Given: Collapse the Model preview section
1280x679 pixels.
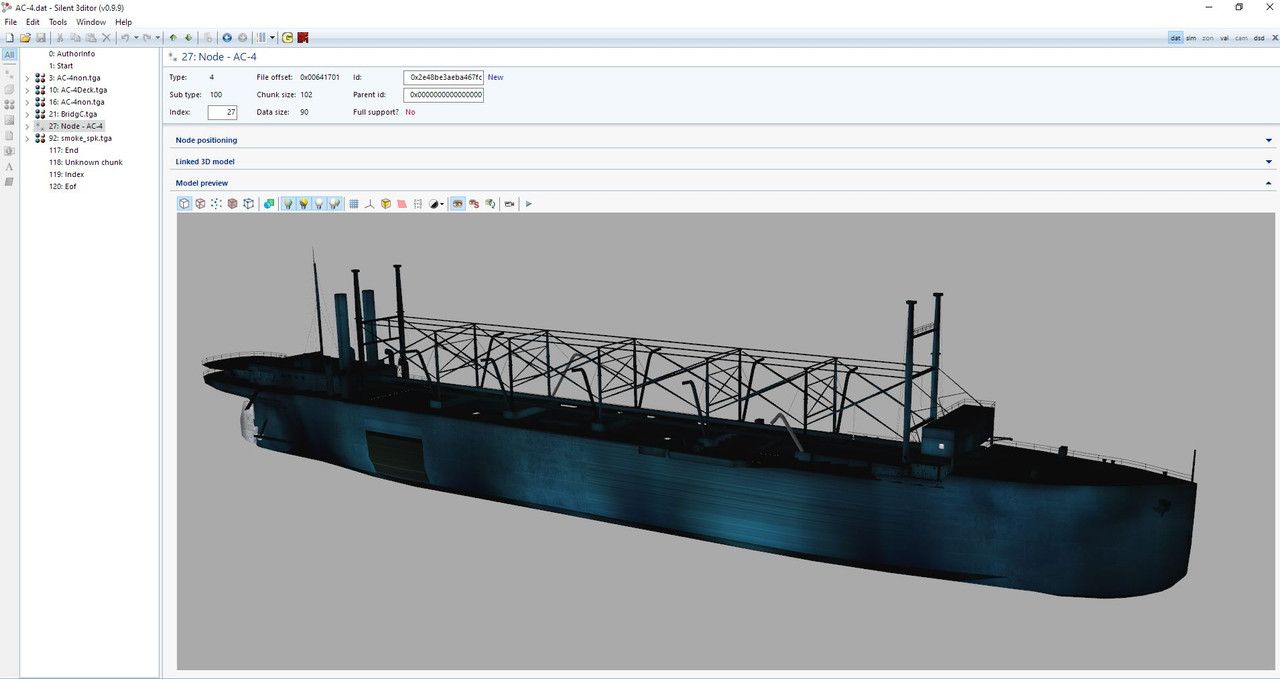Looking at the screenshot, I should pos(1269,183).
